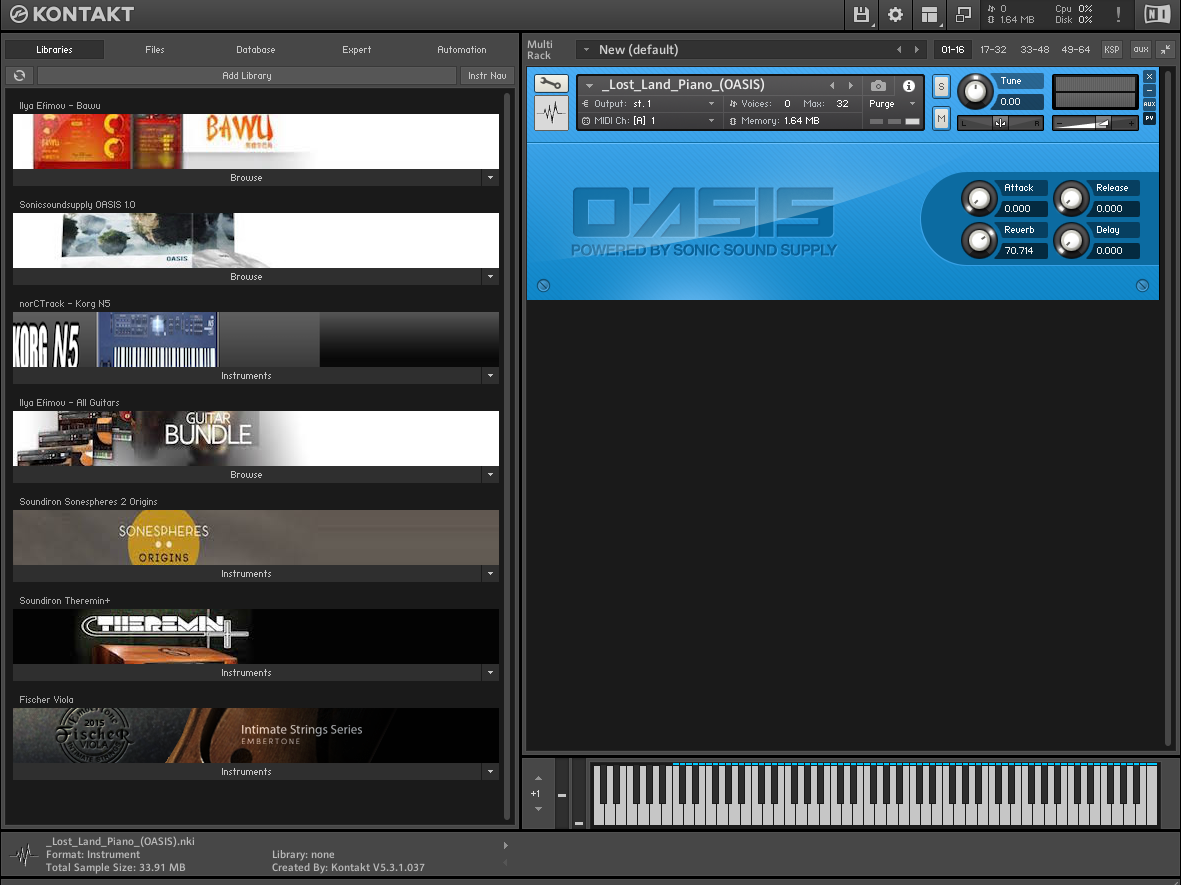Viewport: 1181px width, 885px height.
Task: Click the Add Library button
Action: point(246,75)
